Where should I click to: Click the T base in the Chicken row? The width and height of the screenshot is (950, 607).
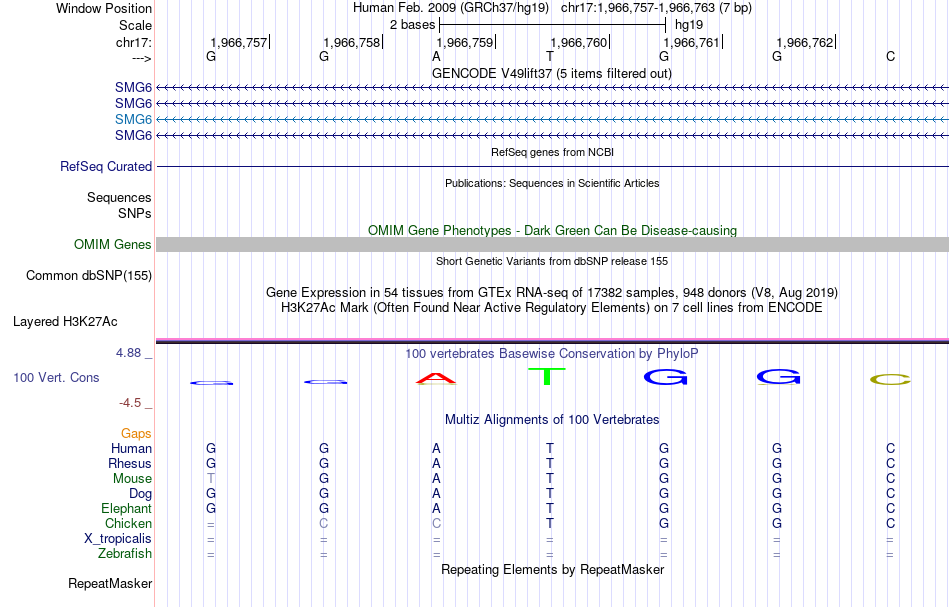click(x=550, y=523)
